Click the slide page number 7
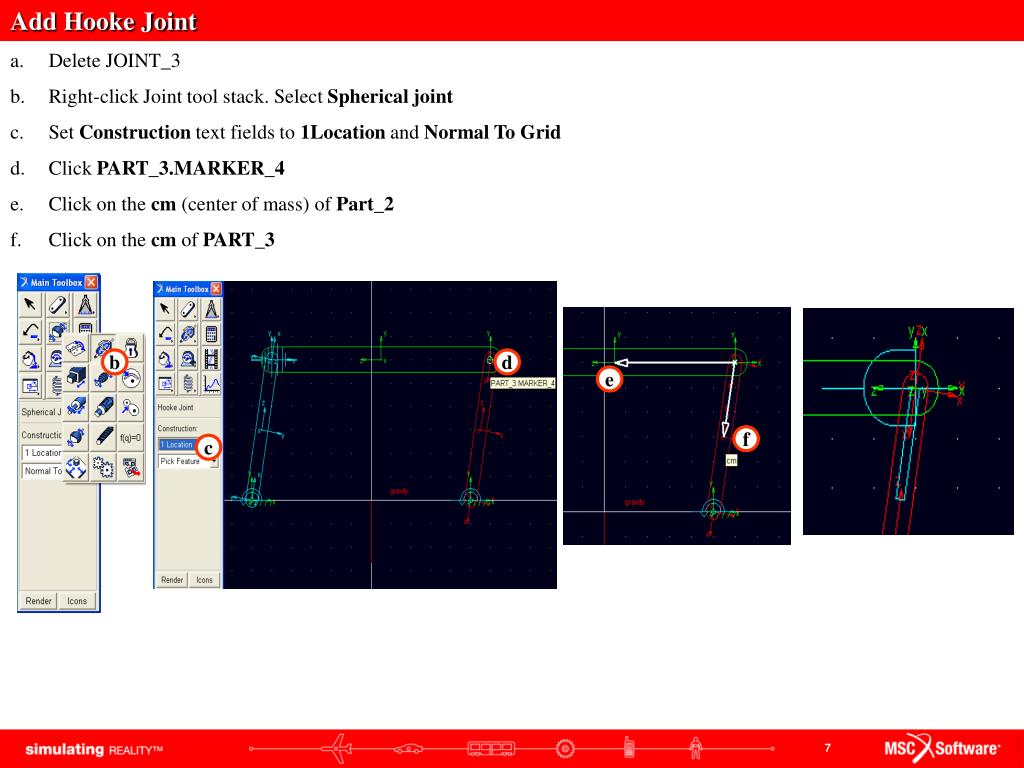The height and width of the screenshot is (768, 1024). 827,748
